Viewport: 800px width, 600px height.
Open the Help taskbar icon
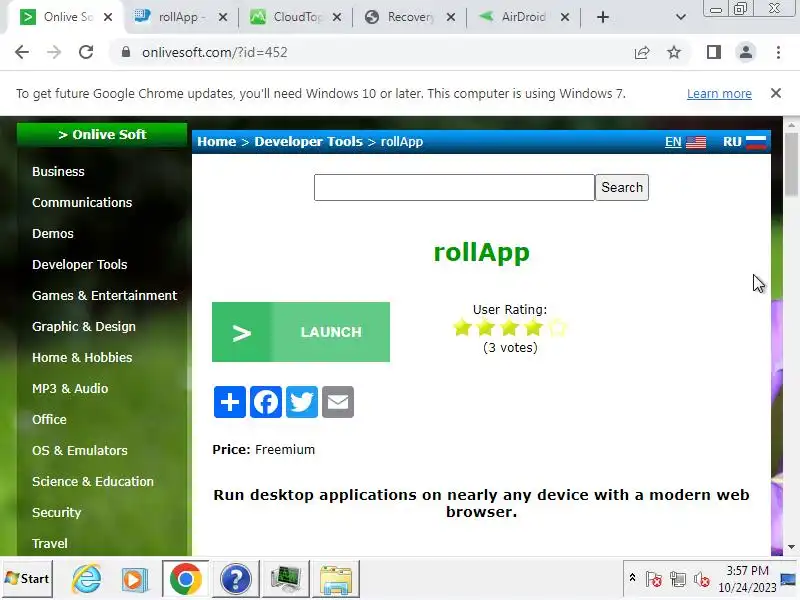(x=236, y=579)
